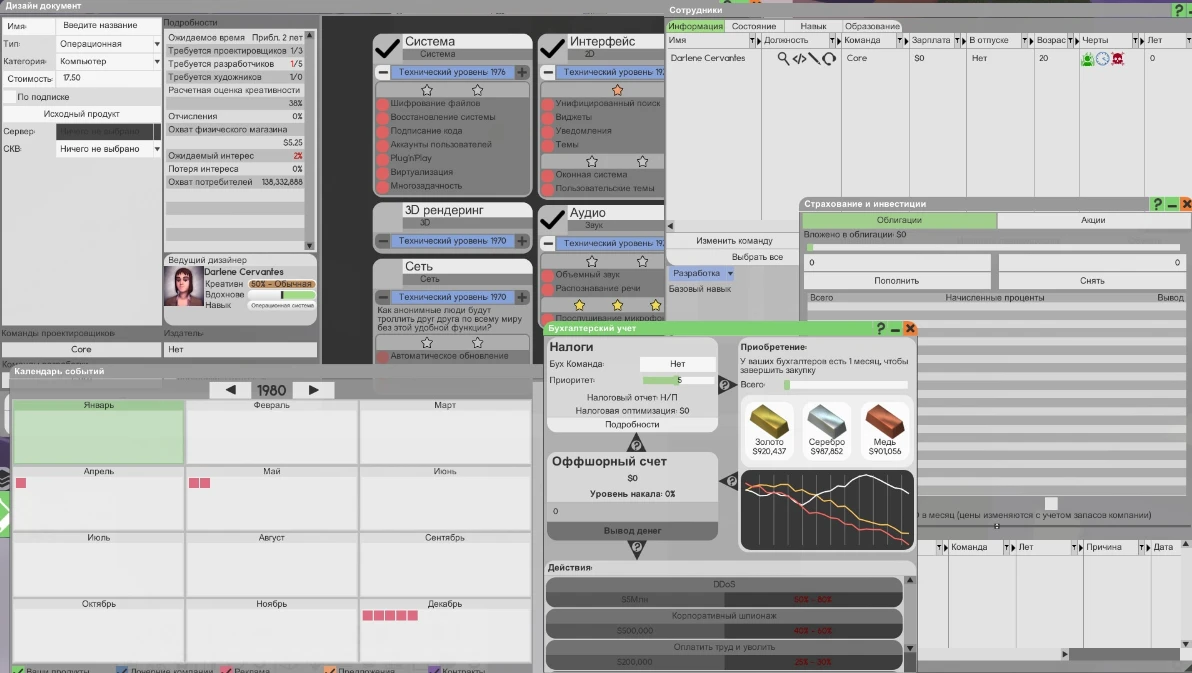Open the Тип dropdown showing Операционная
This screenshot has height=673, width=1192.
[105, 44]
